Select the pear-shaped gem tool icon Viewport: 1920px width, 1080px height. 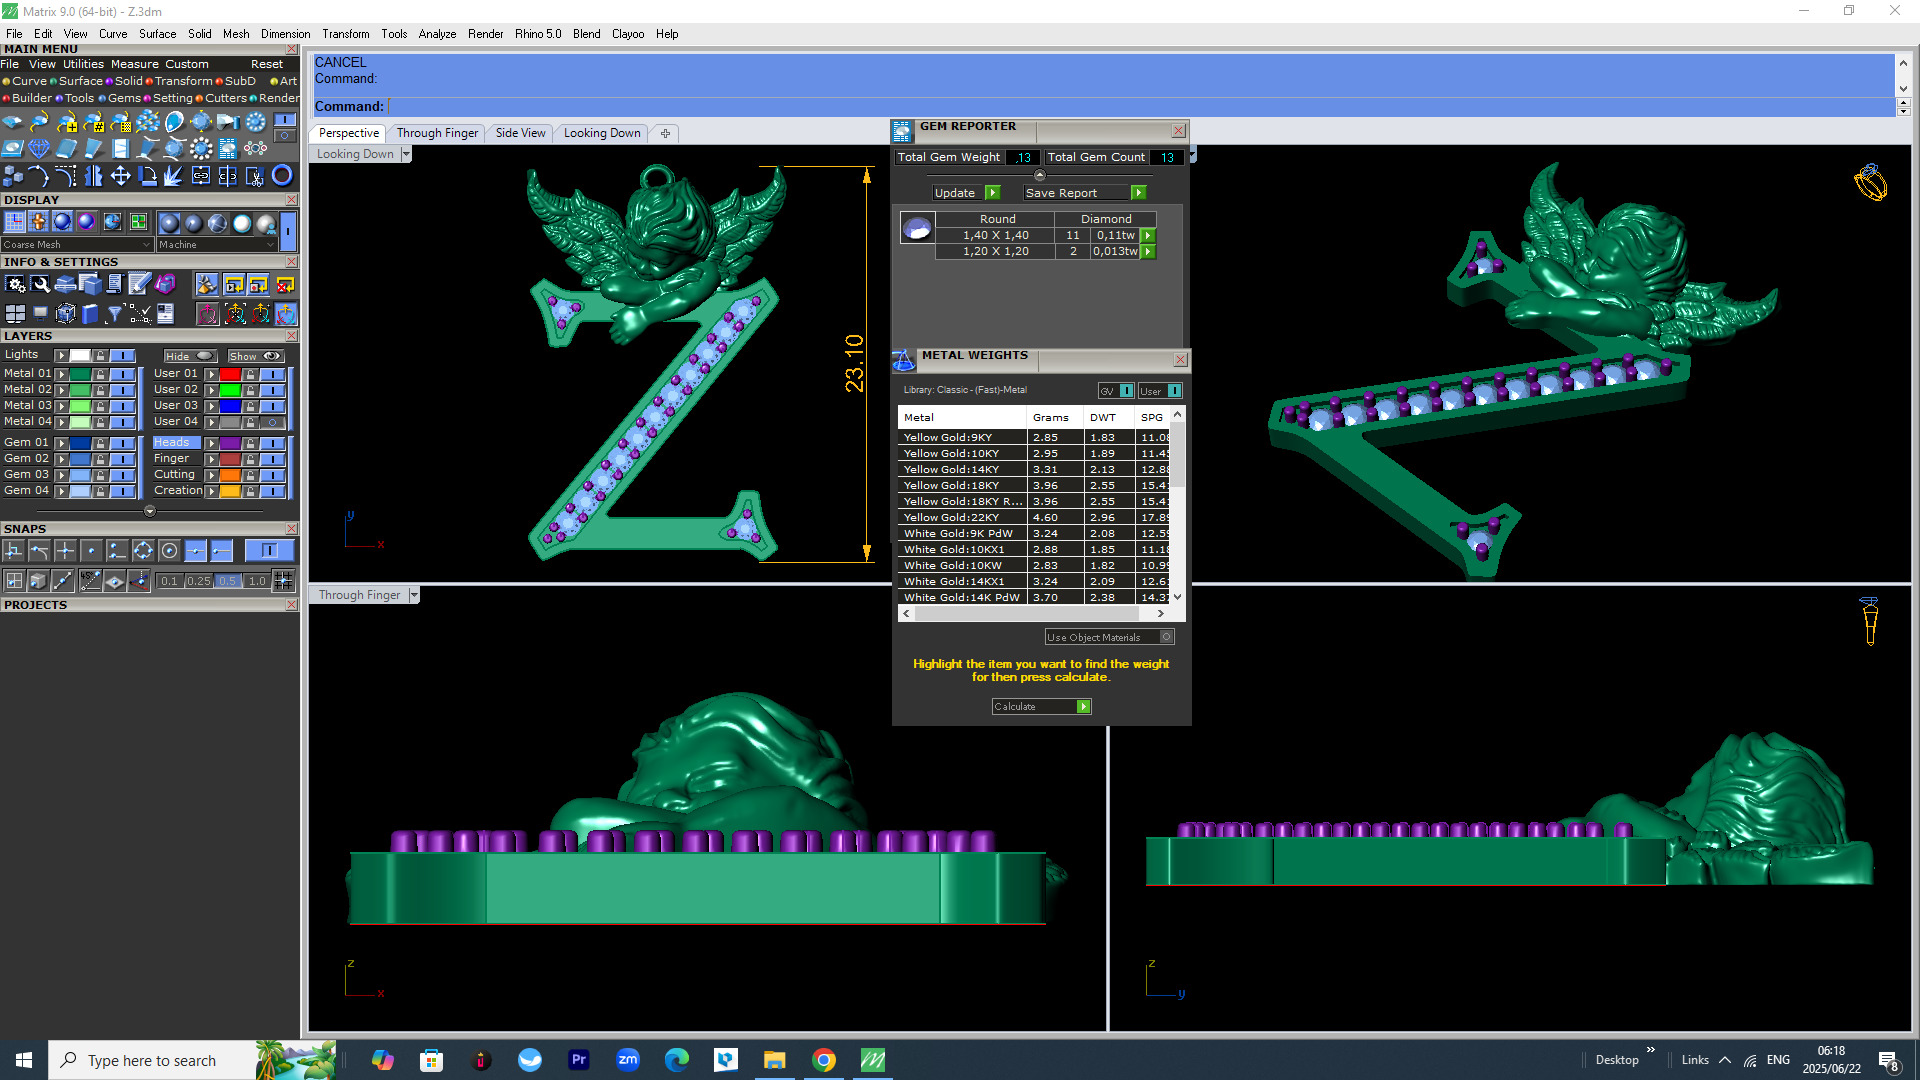click(174, 122)
